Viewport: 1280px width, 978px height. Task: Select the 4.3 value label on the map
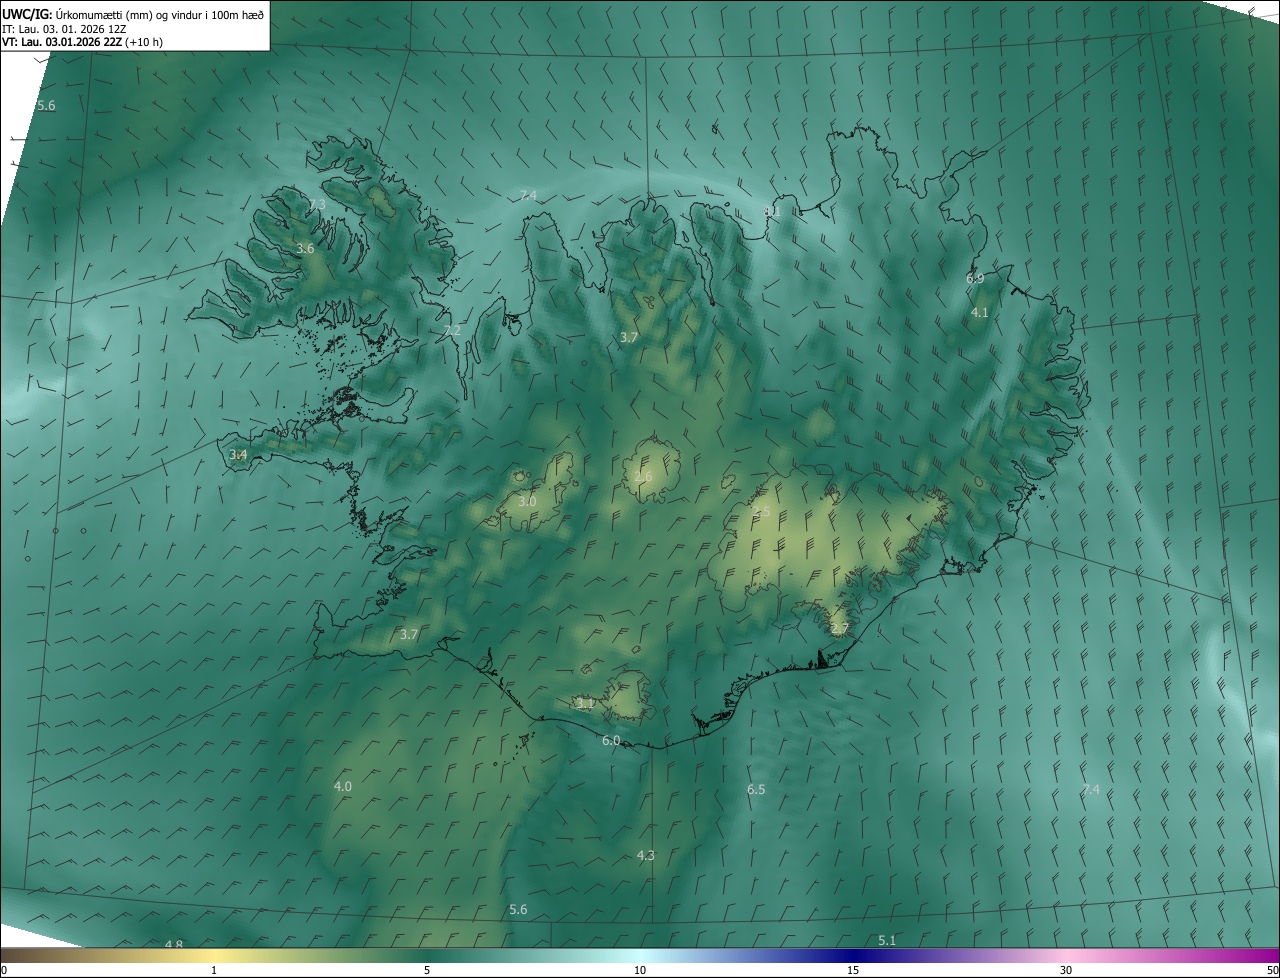[x=646, y=855]
